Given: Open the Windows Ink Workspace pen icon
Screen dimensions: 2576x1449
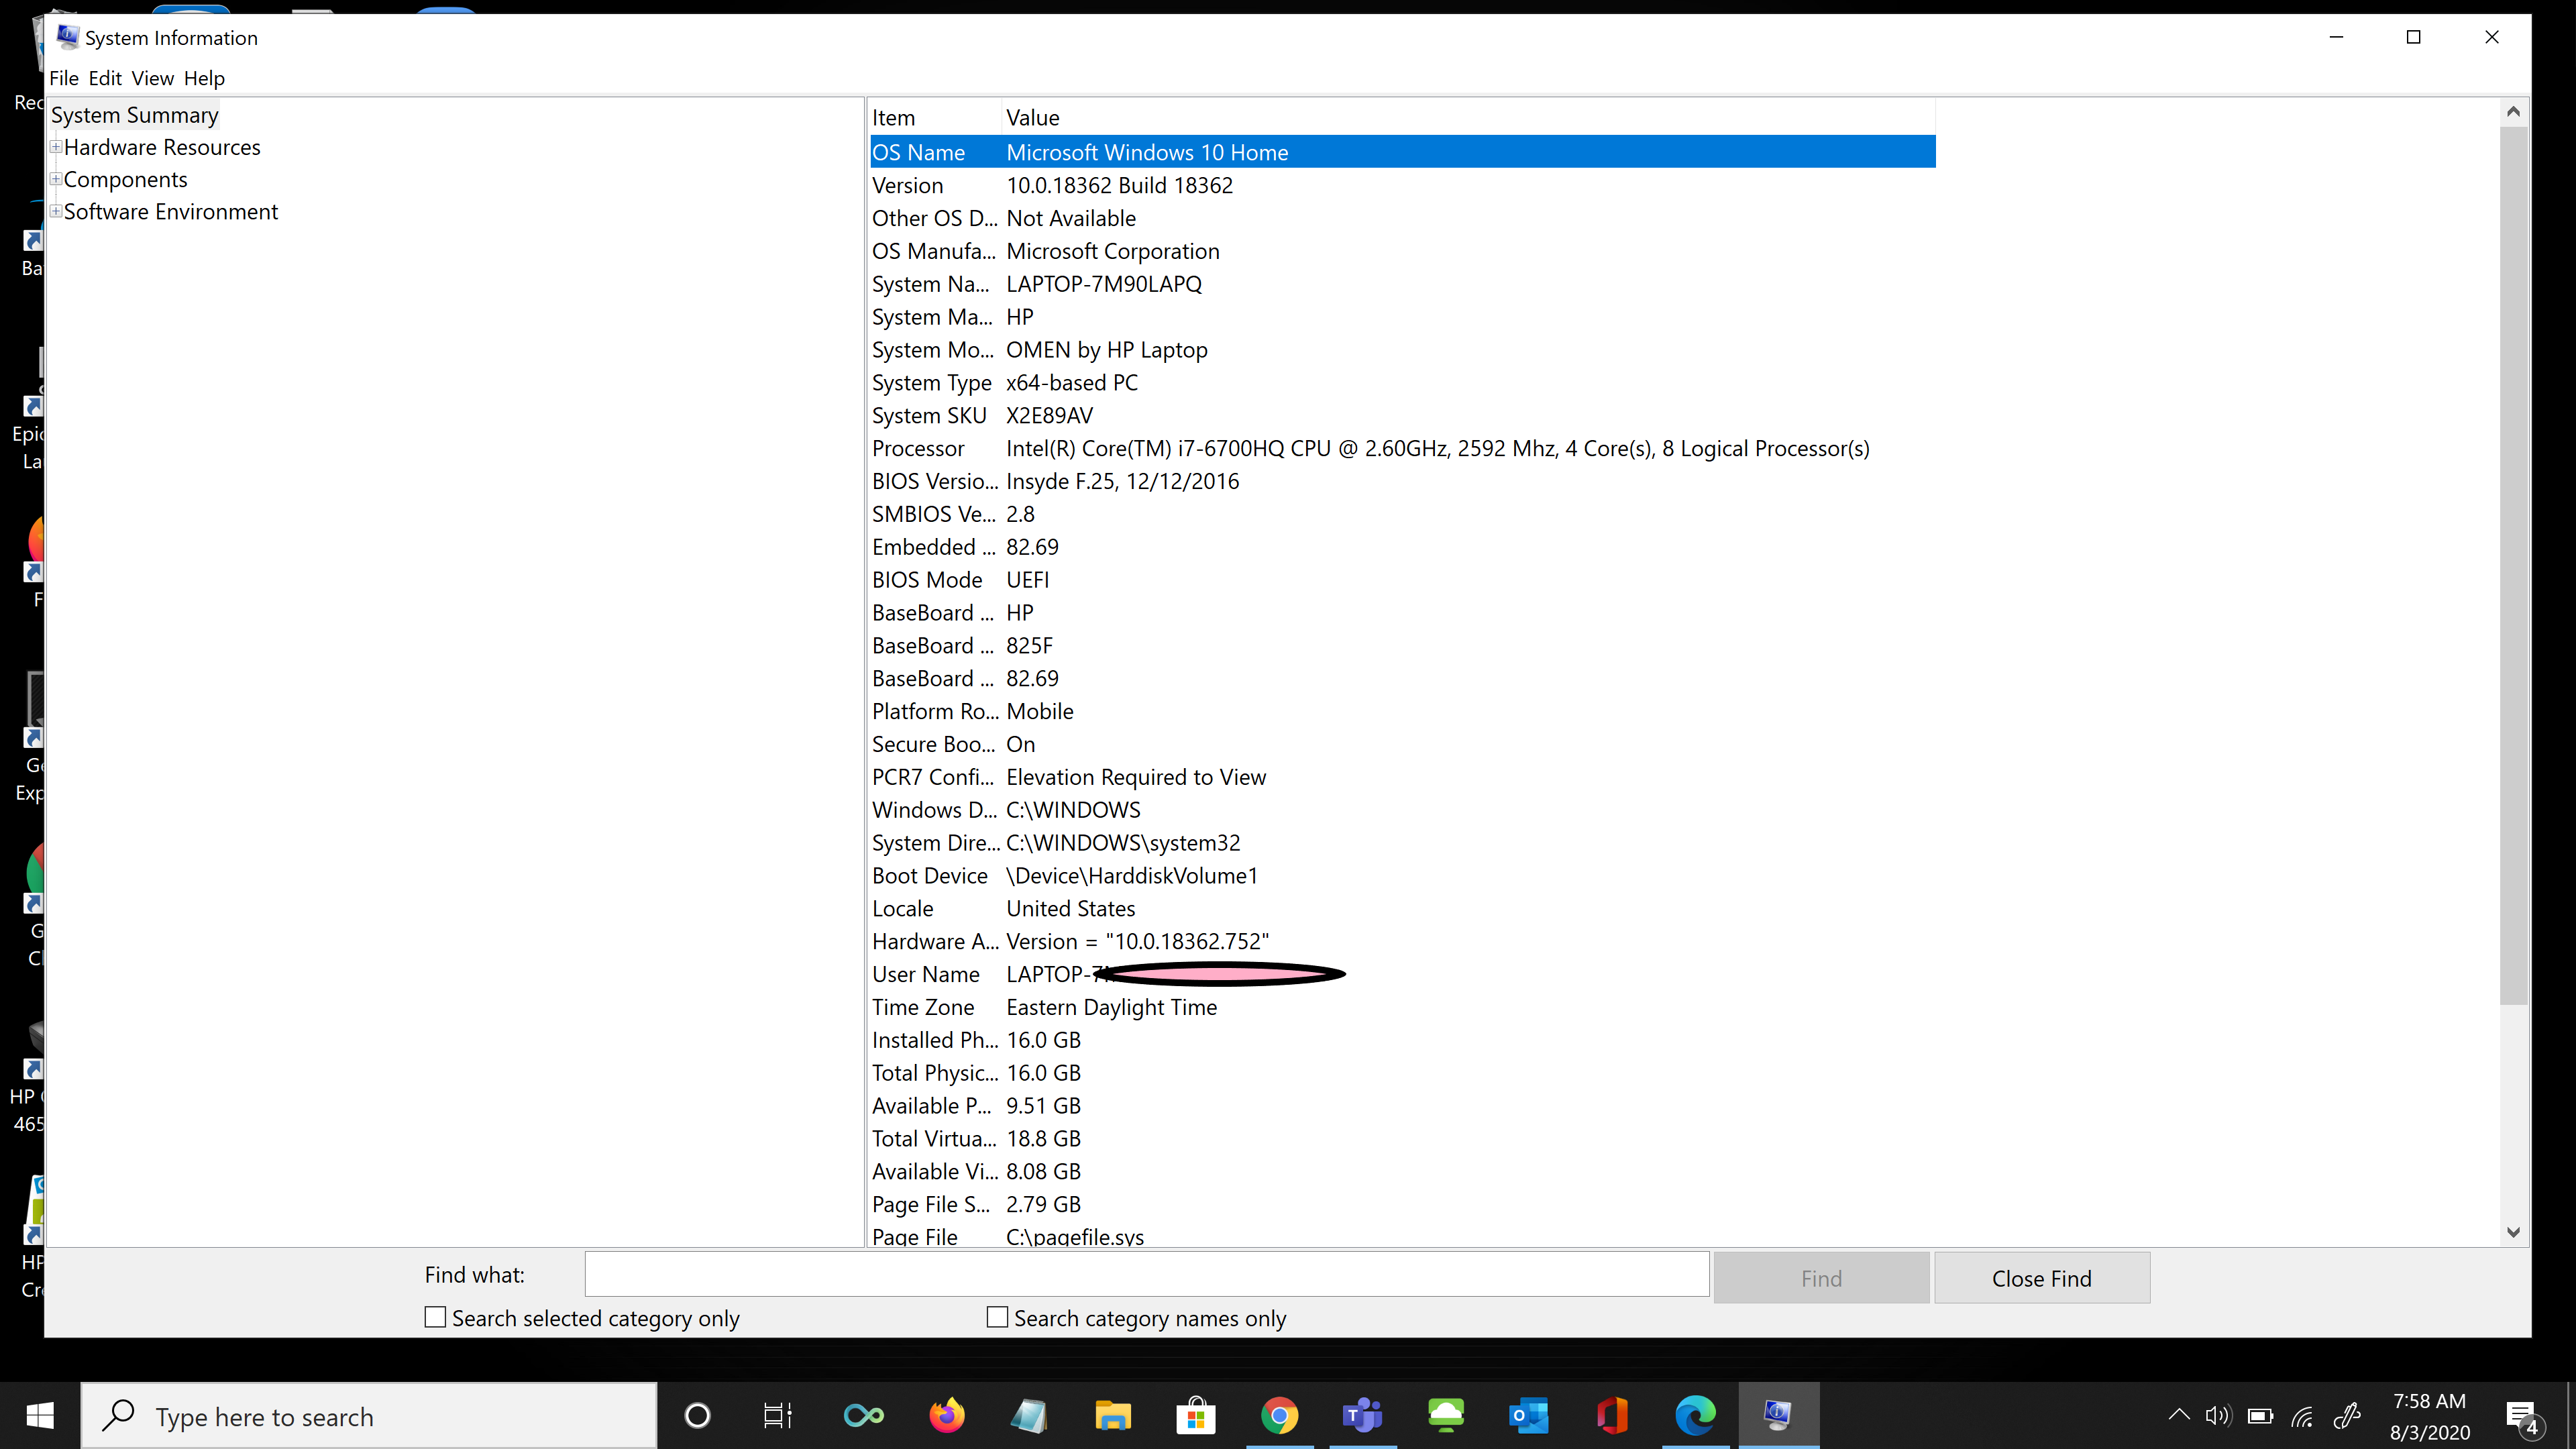Looking at the screenshot, I should pos(2346,1415).
